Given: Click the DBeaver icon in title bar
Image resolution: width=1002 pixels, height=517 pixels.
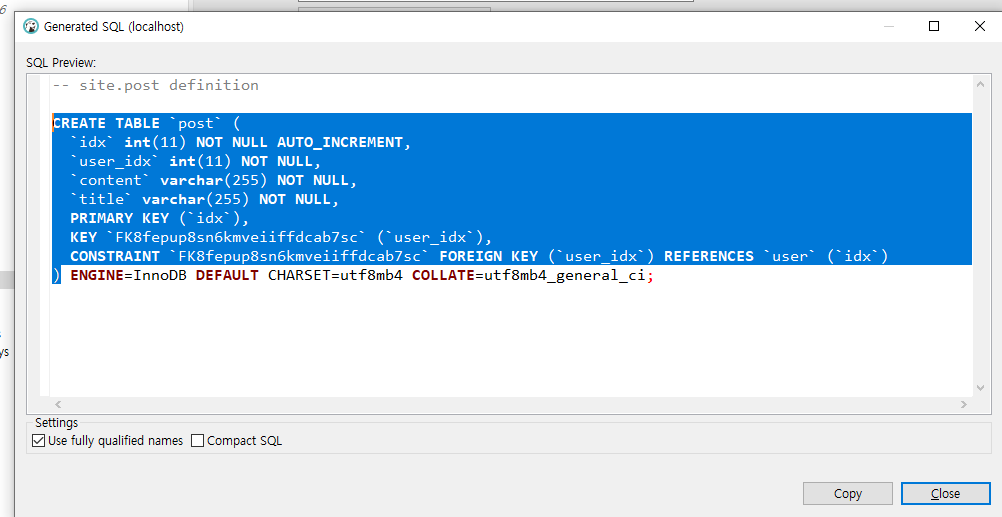Looking at the screenshot, I should tap(30, 26).
